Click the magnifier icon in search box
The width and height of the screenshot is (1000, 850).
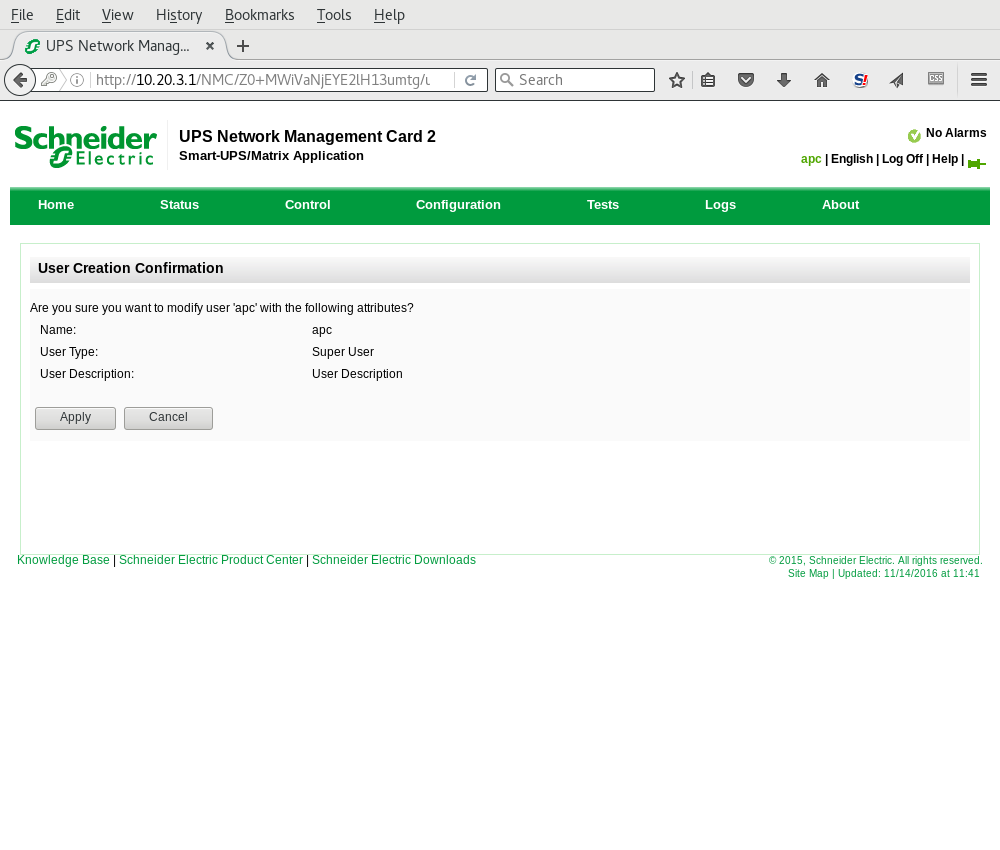click(506, 80)
